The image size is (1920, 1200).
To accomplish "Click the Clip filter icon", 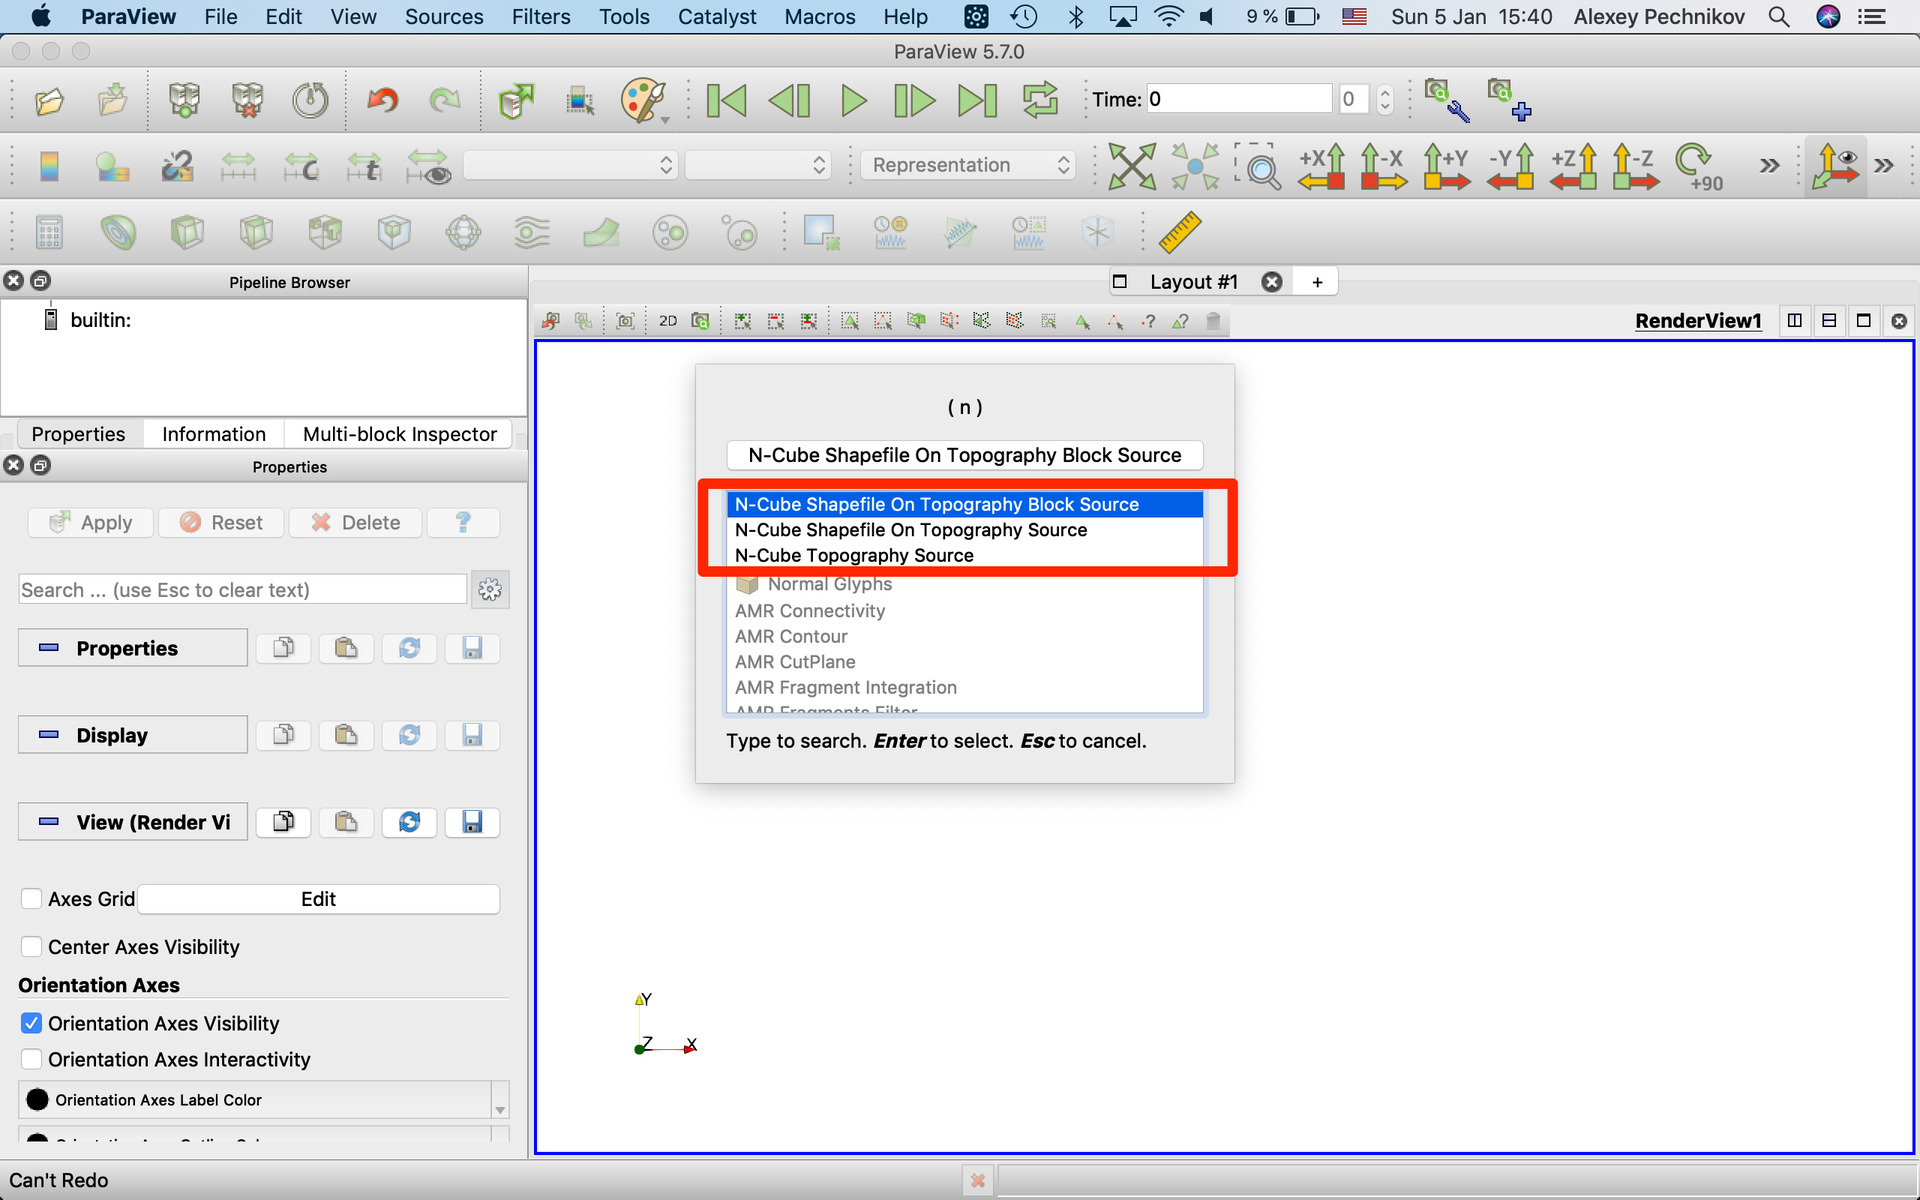I will 187,232.
